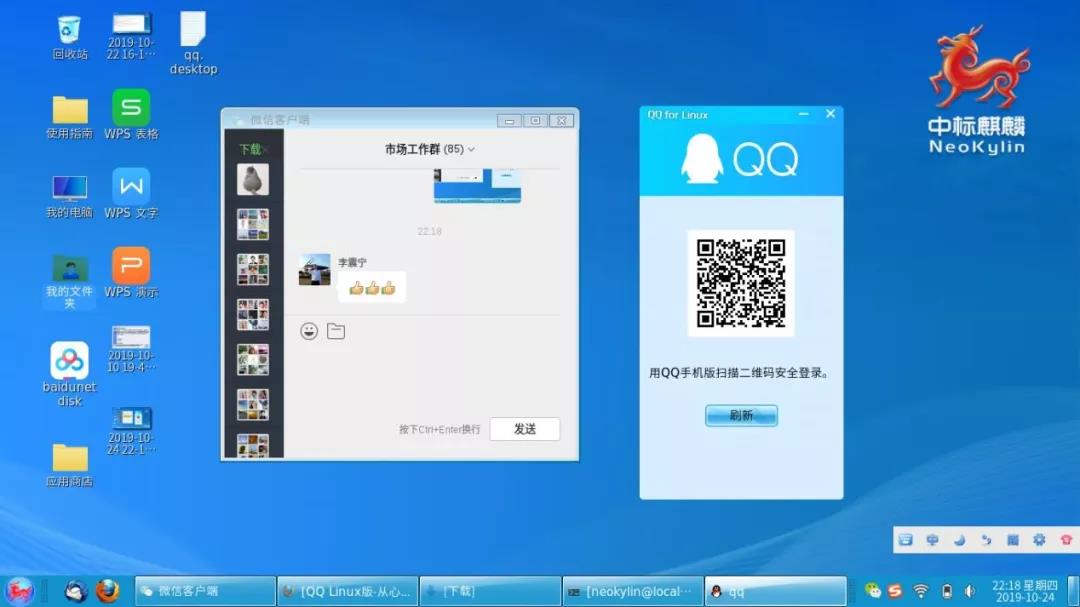Click the Sogou S icon in the system tray
This screenshot has width=1080, height=607.
pos(895,590)
